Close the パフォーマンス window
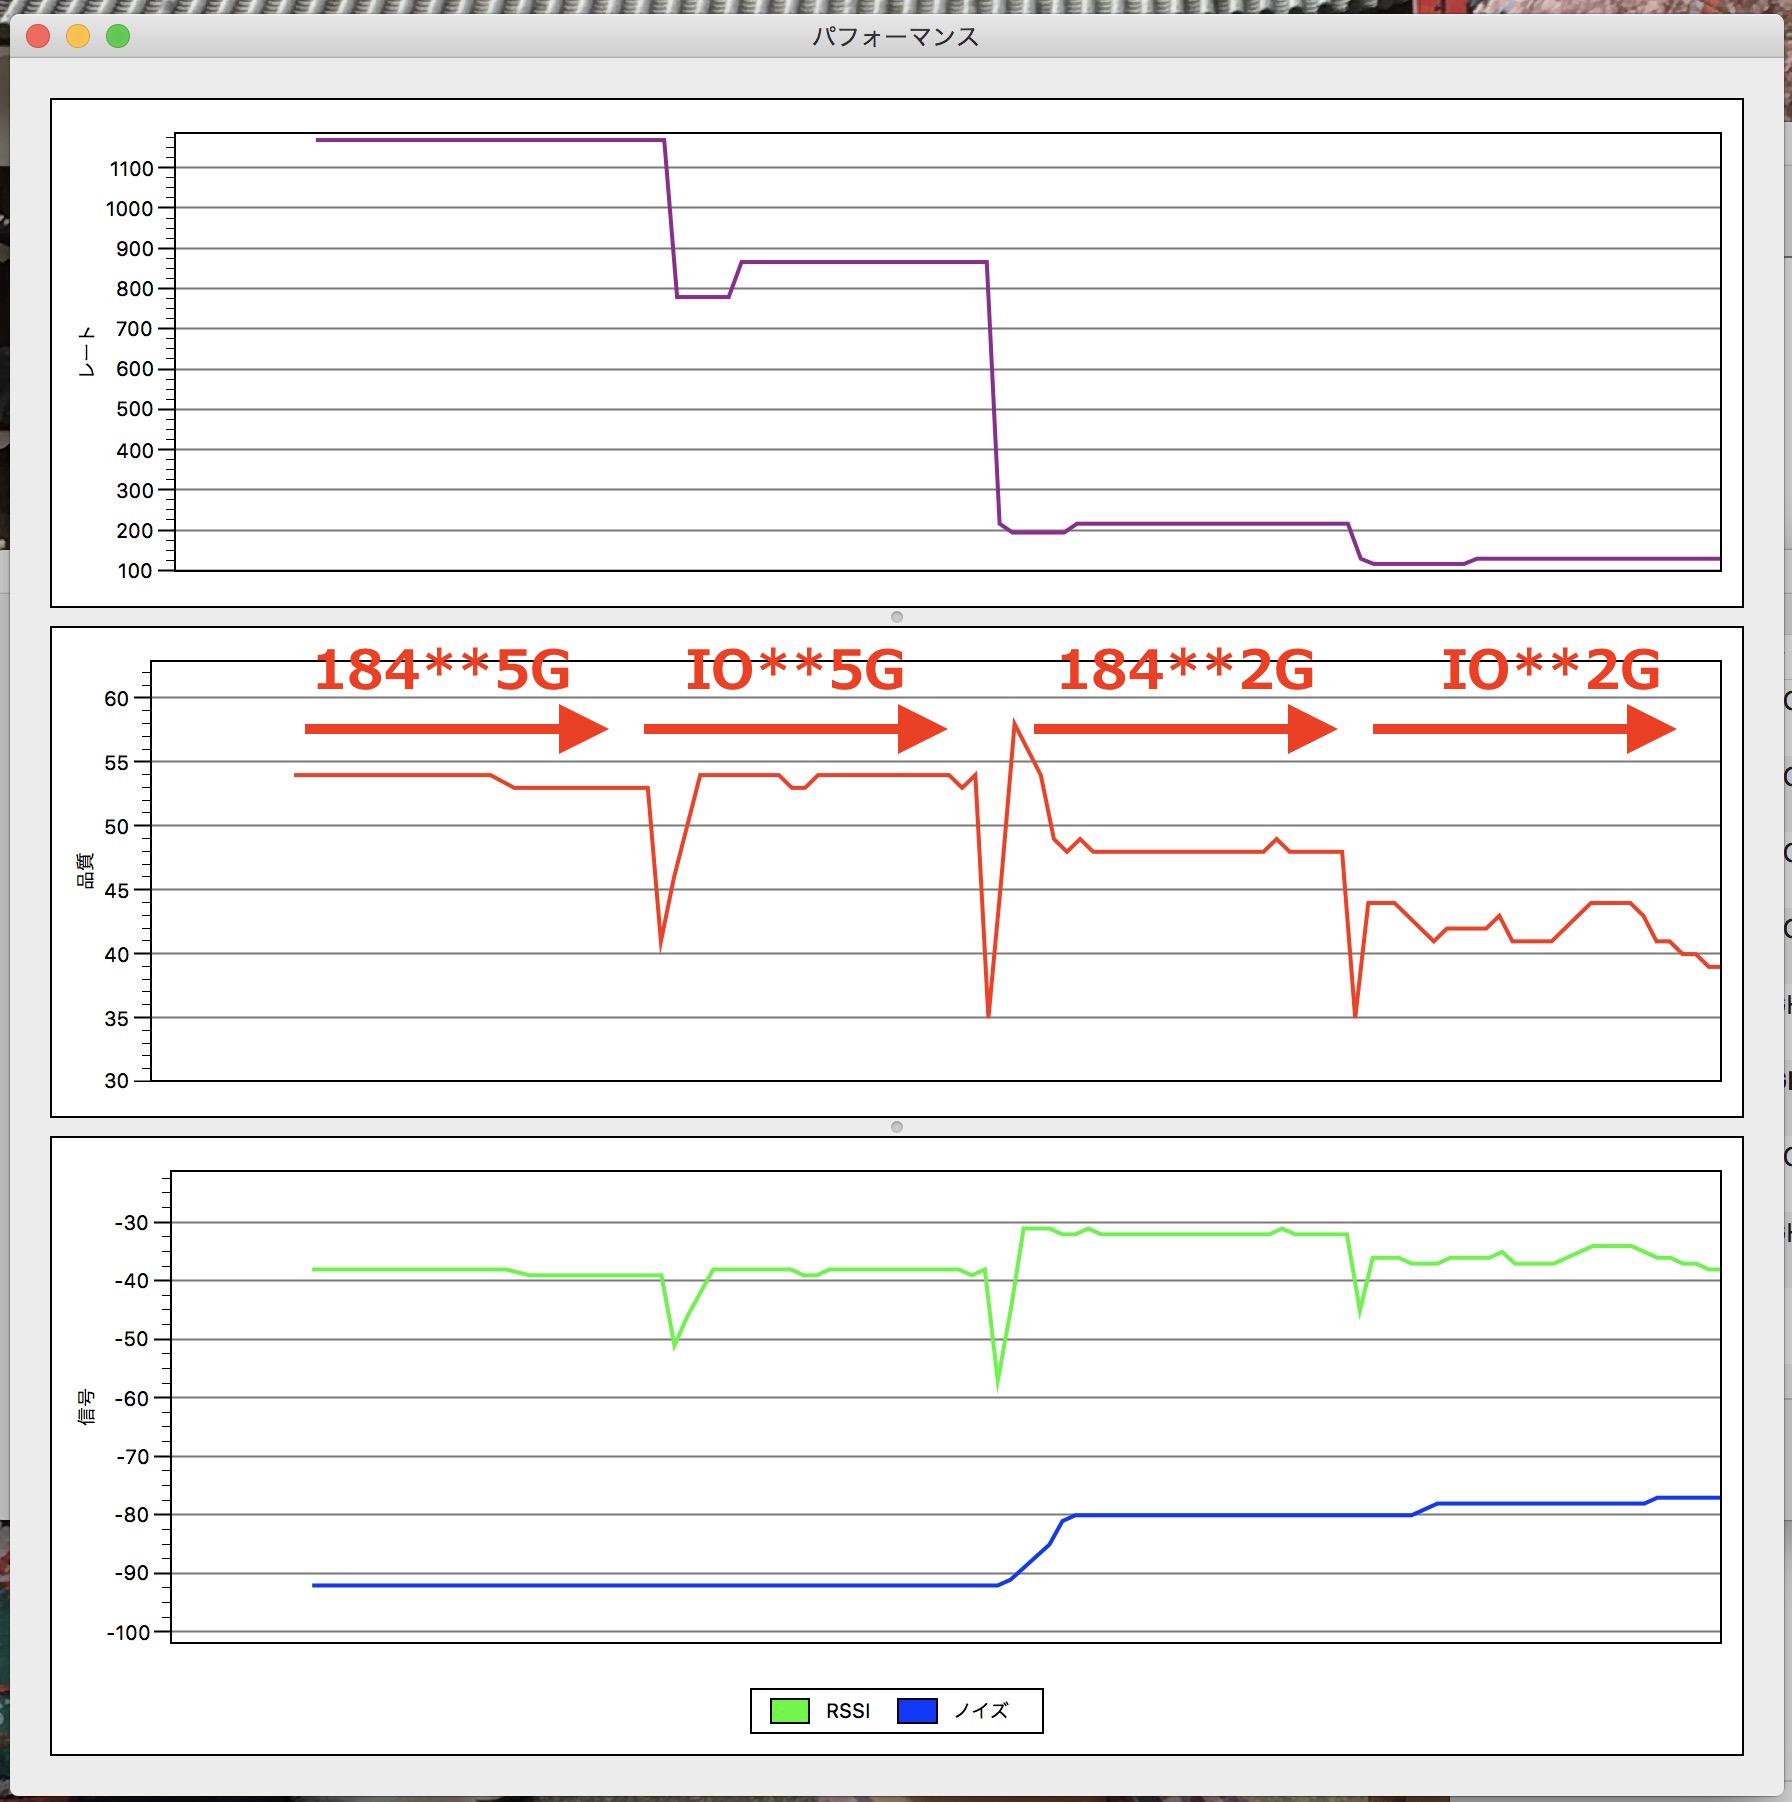1792x1802 pixels. pyautogui.click(x=38, y=37)
